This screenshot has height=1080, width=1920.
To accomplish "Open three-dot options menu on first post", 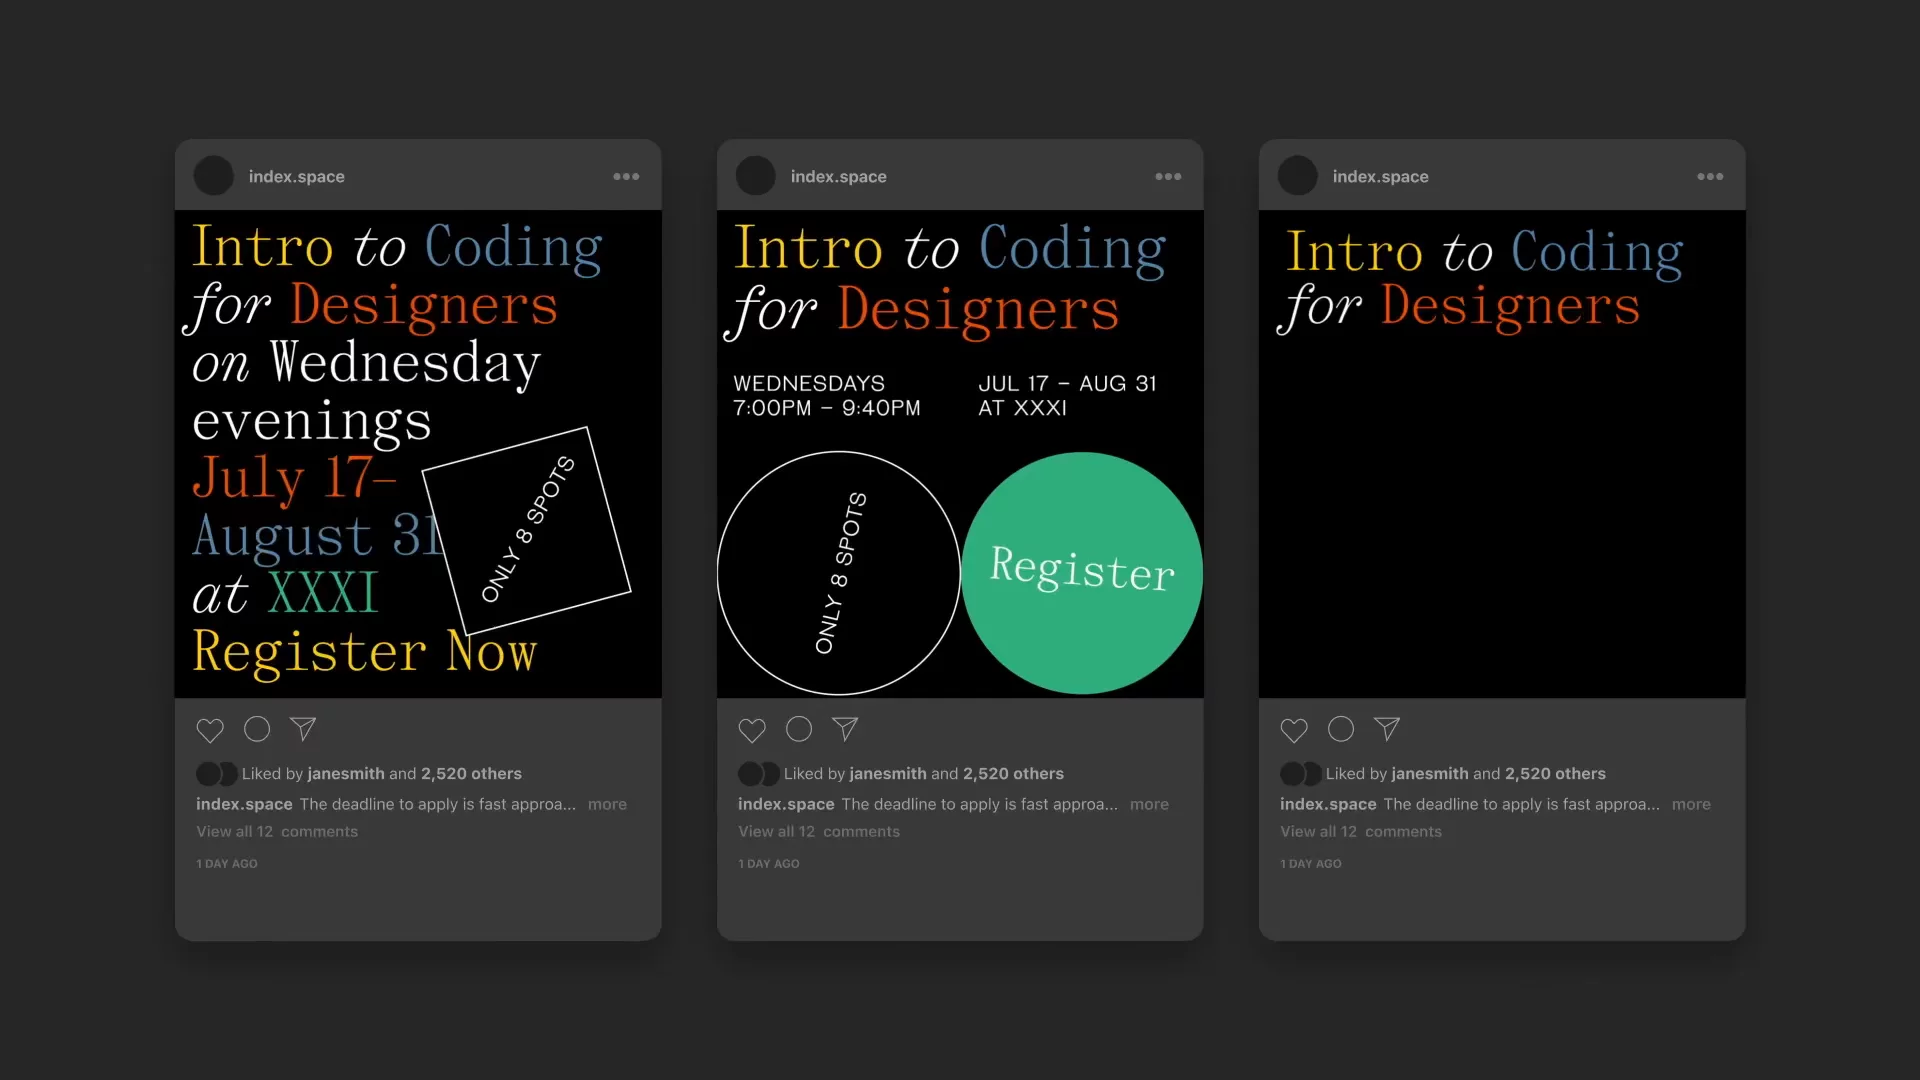I will 626,177.
